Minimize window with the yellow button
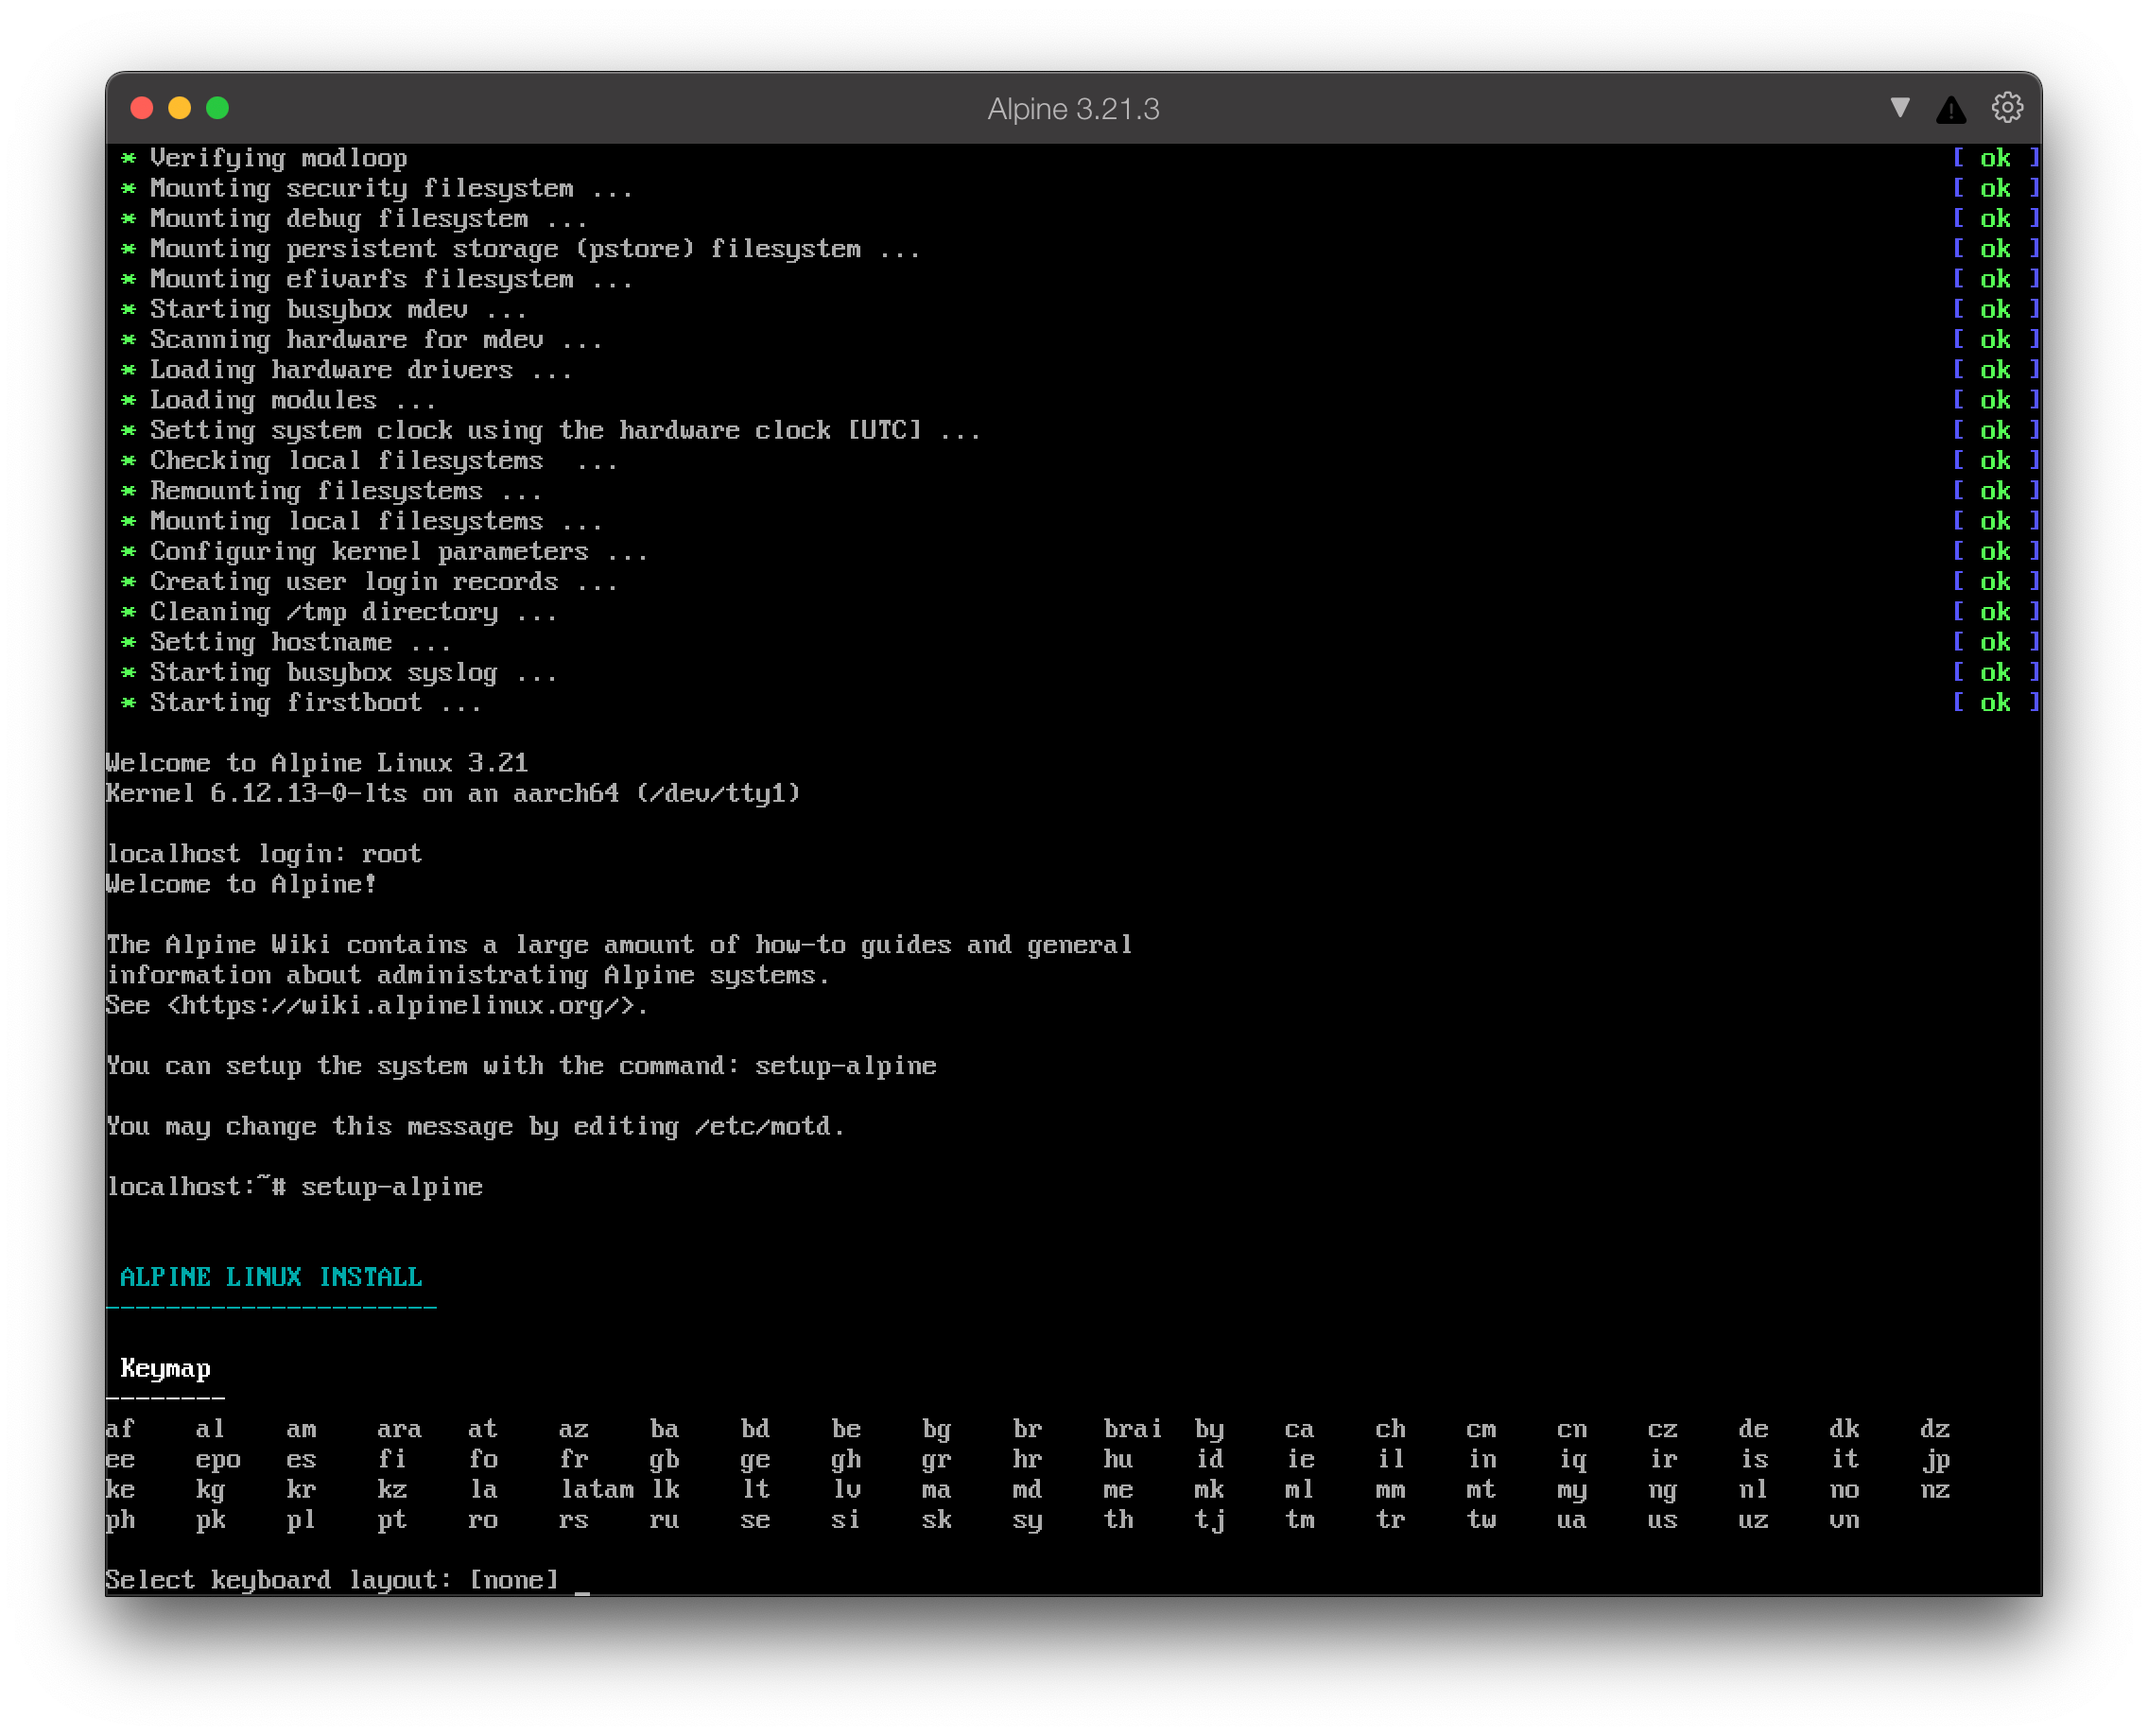Viewport: 2148px width, 1736px height. (180, 108)
